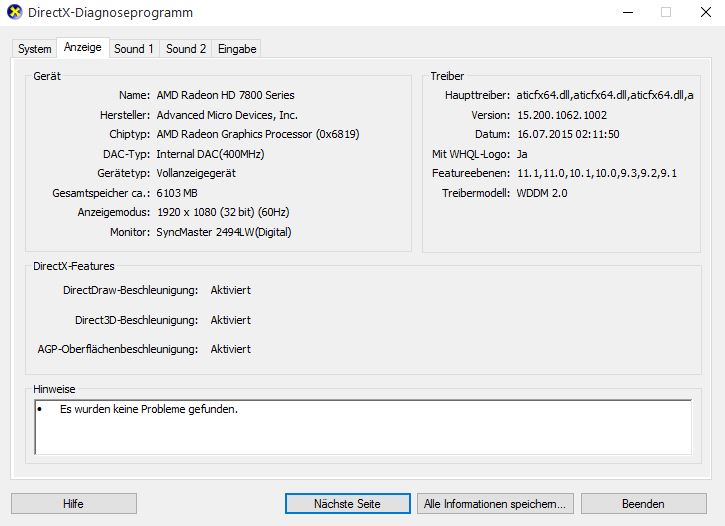Click the Nächste Seite button

click(x=347, y=503)
